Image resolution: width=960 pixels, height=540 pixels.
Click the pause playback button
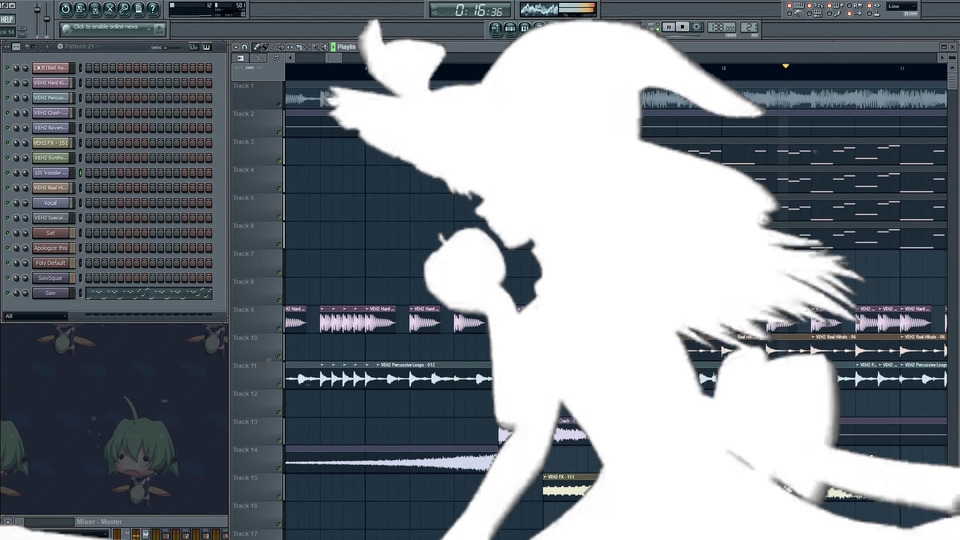(669, 27)
